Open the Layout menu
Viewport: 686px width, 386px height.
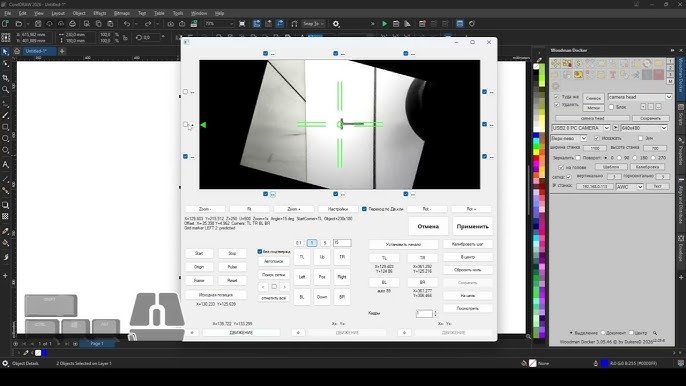click(x=58, y=14)
